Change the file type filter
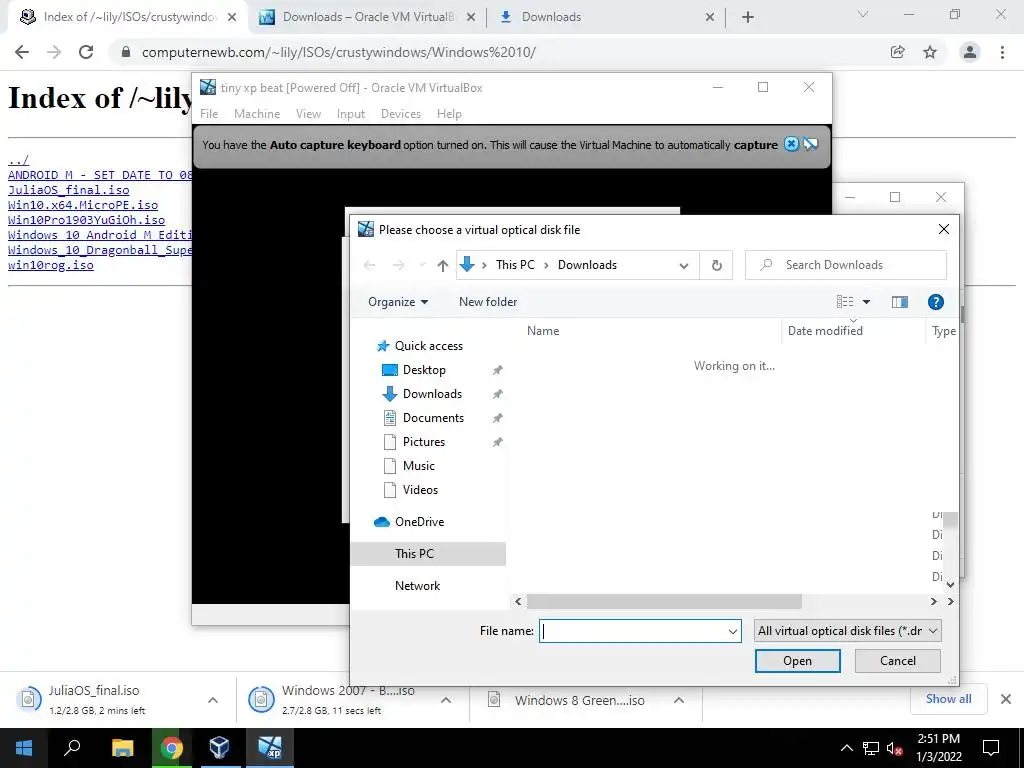 (848, 631)
